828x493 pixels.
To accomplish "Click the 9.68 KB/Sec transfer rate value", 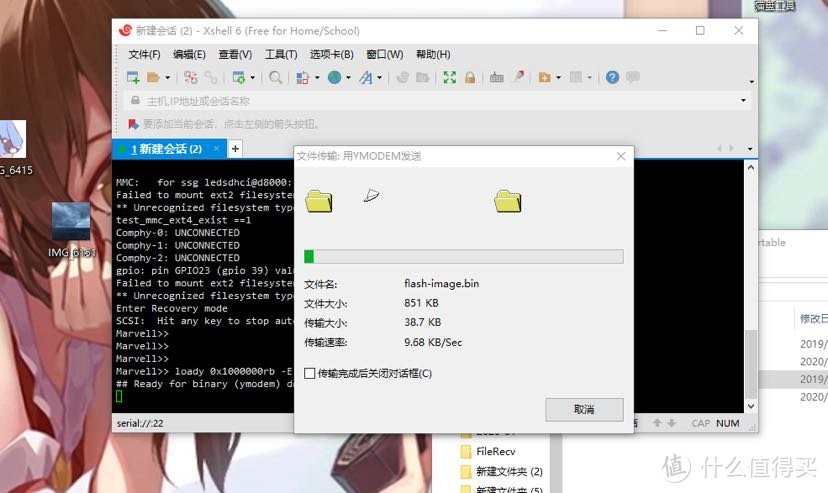I will [433, 342].
